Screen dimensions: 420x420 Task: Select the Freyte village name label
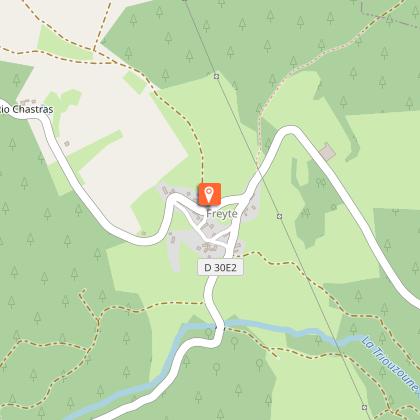coord(222,214)
